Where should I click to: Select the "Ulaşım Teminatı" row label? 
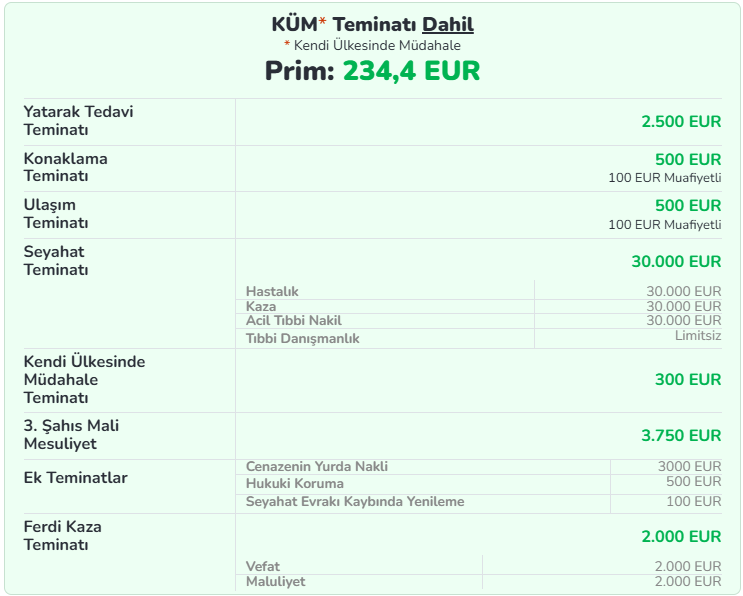pyautogui.click(x=56, y=214)
